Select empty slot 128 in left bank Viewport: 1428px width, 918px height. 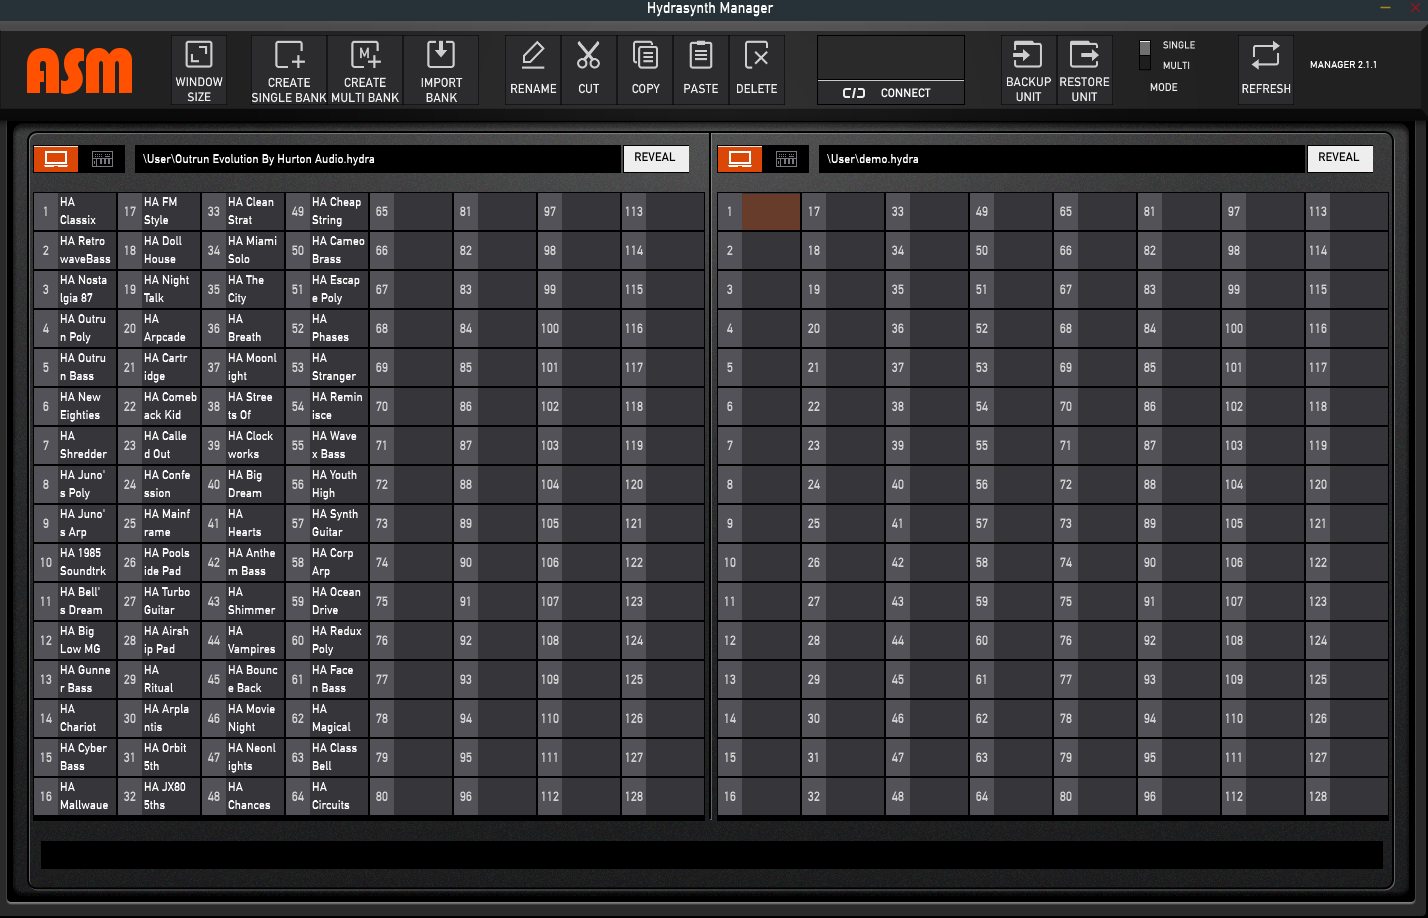(663, 796)
